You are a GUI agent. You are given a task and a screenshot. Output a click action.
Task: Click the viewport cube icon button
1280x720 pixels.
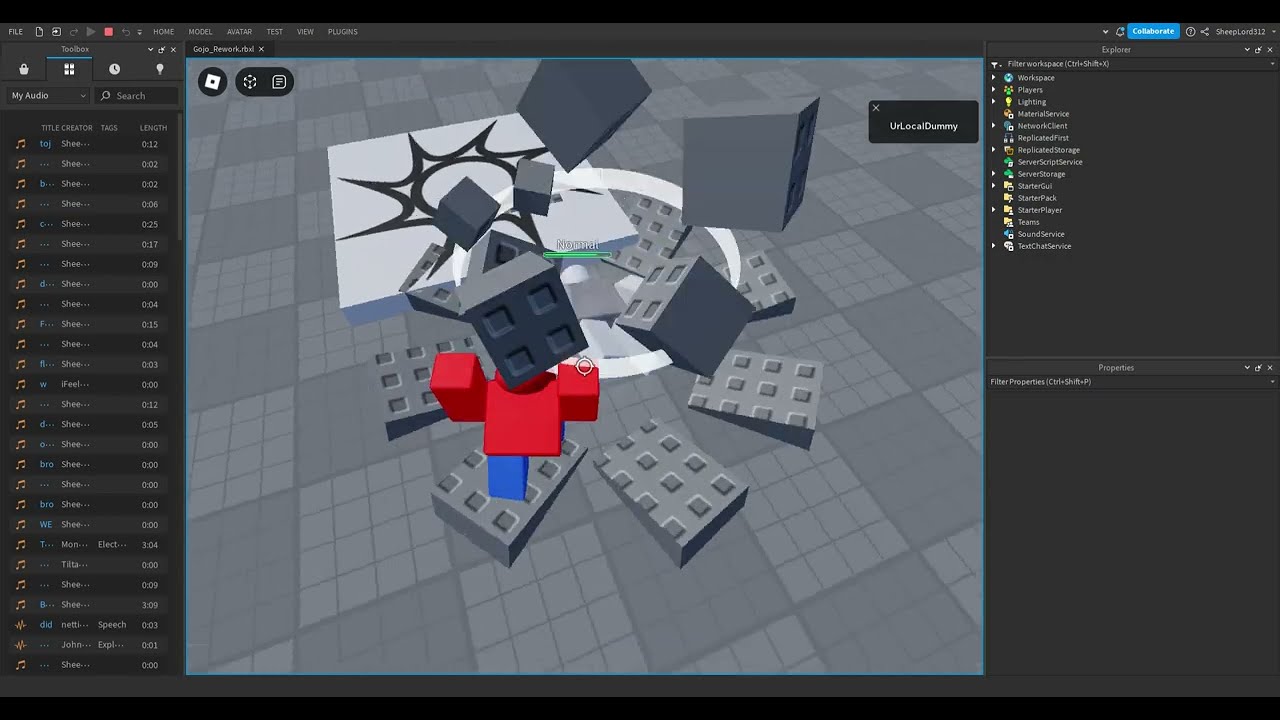pos(250,82)
